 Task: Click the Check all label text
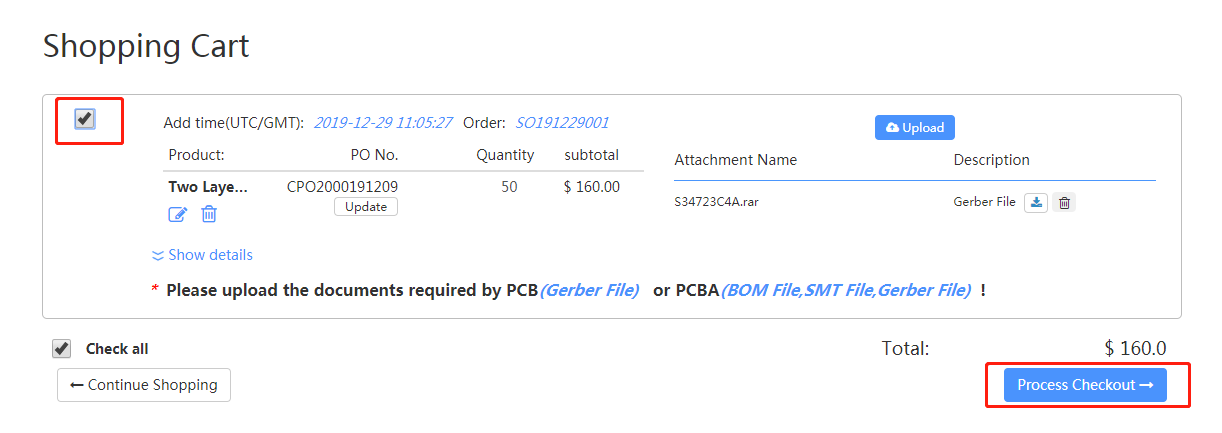click(117, 349)
